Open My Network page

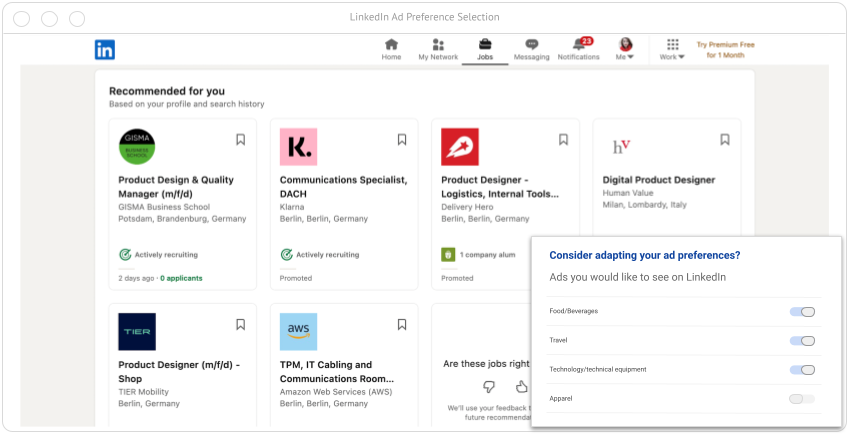[438, 50]
